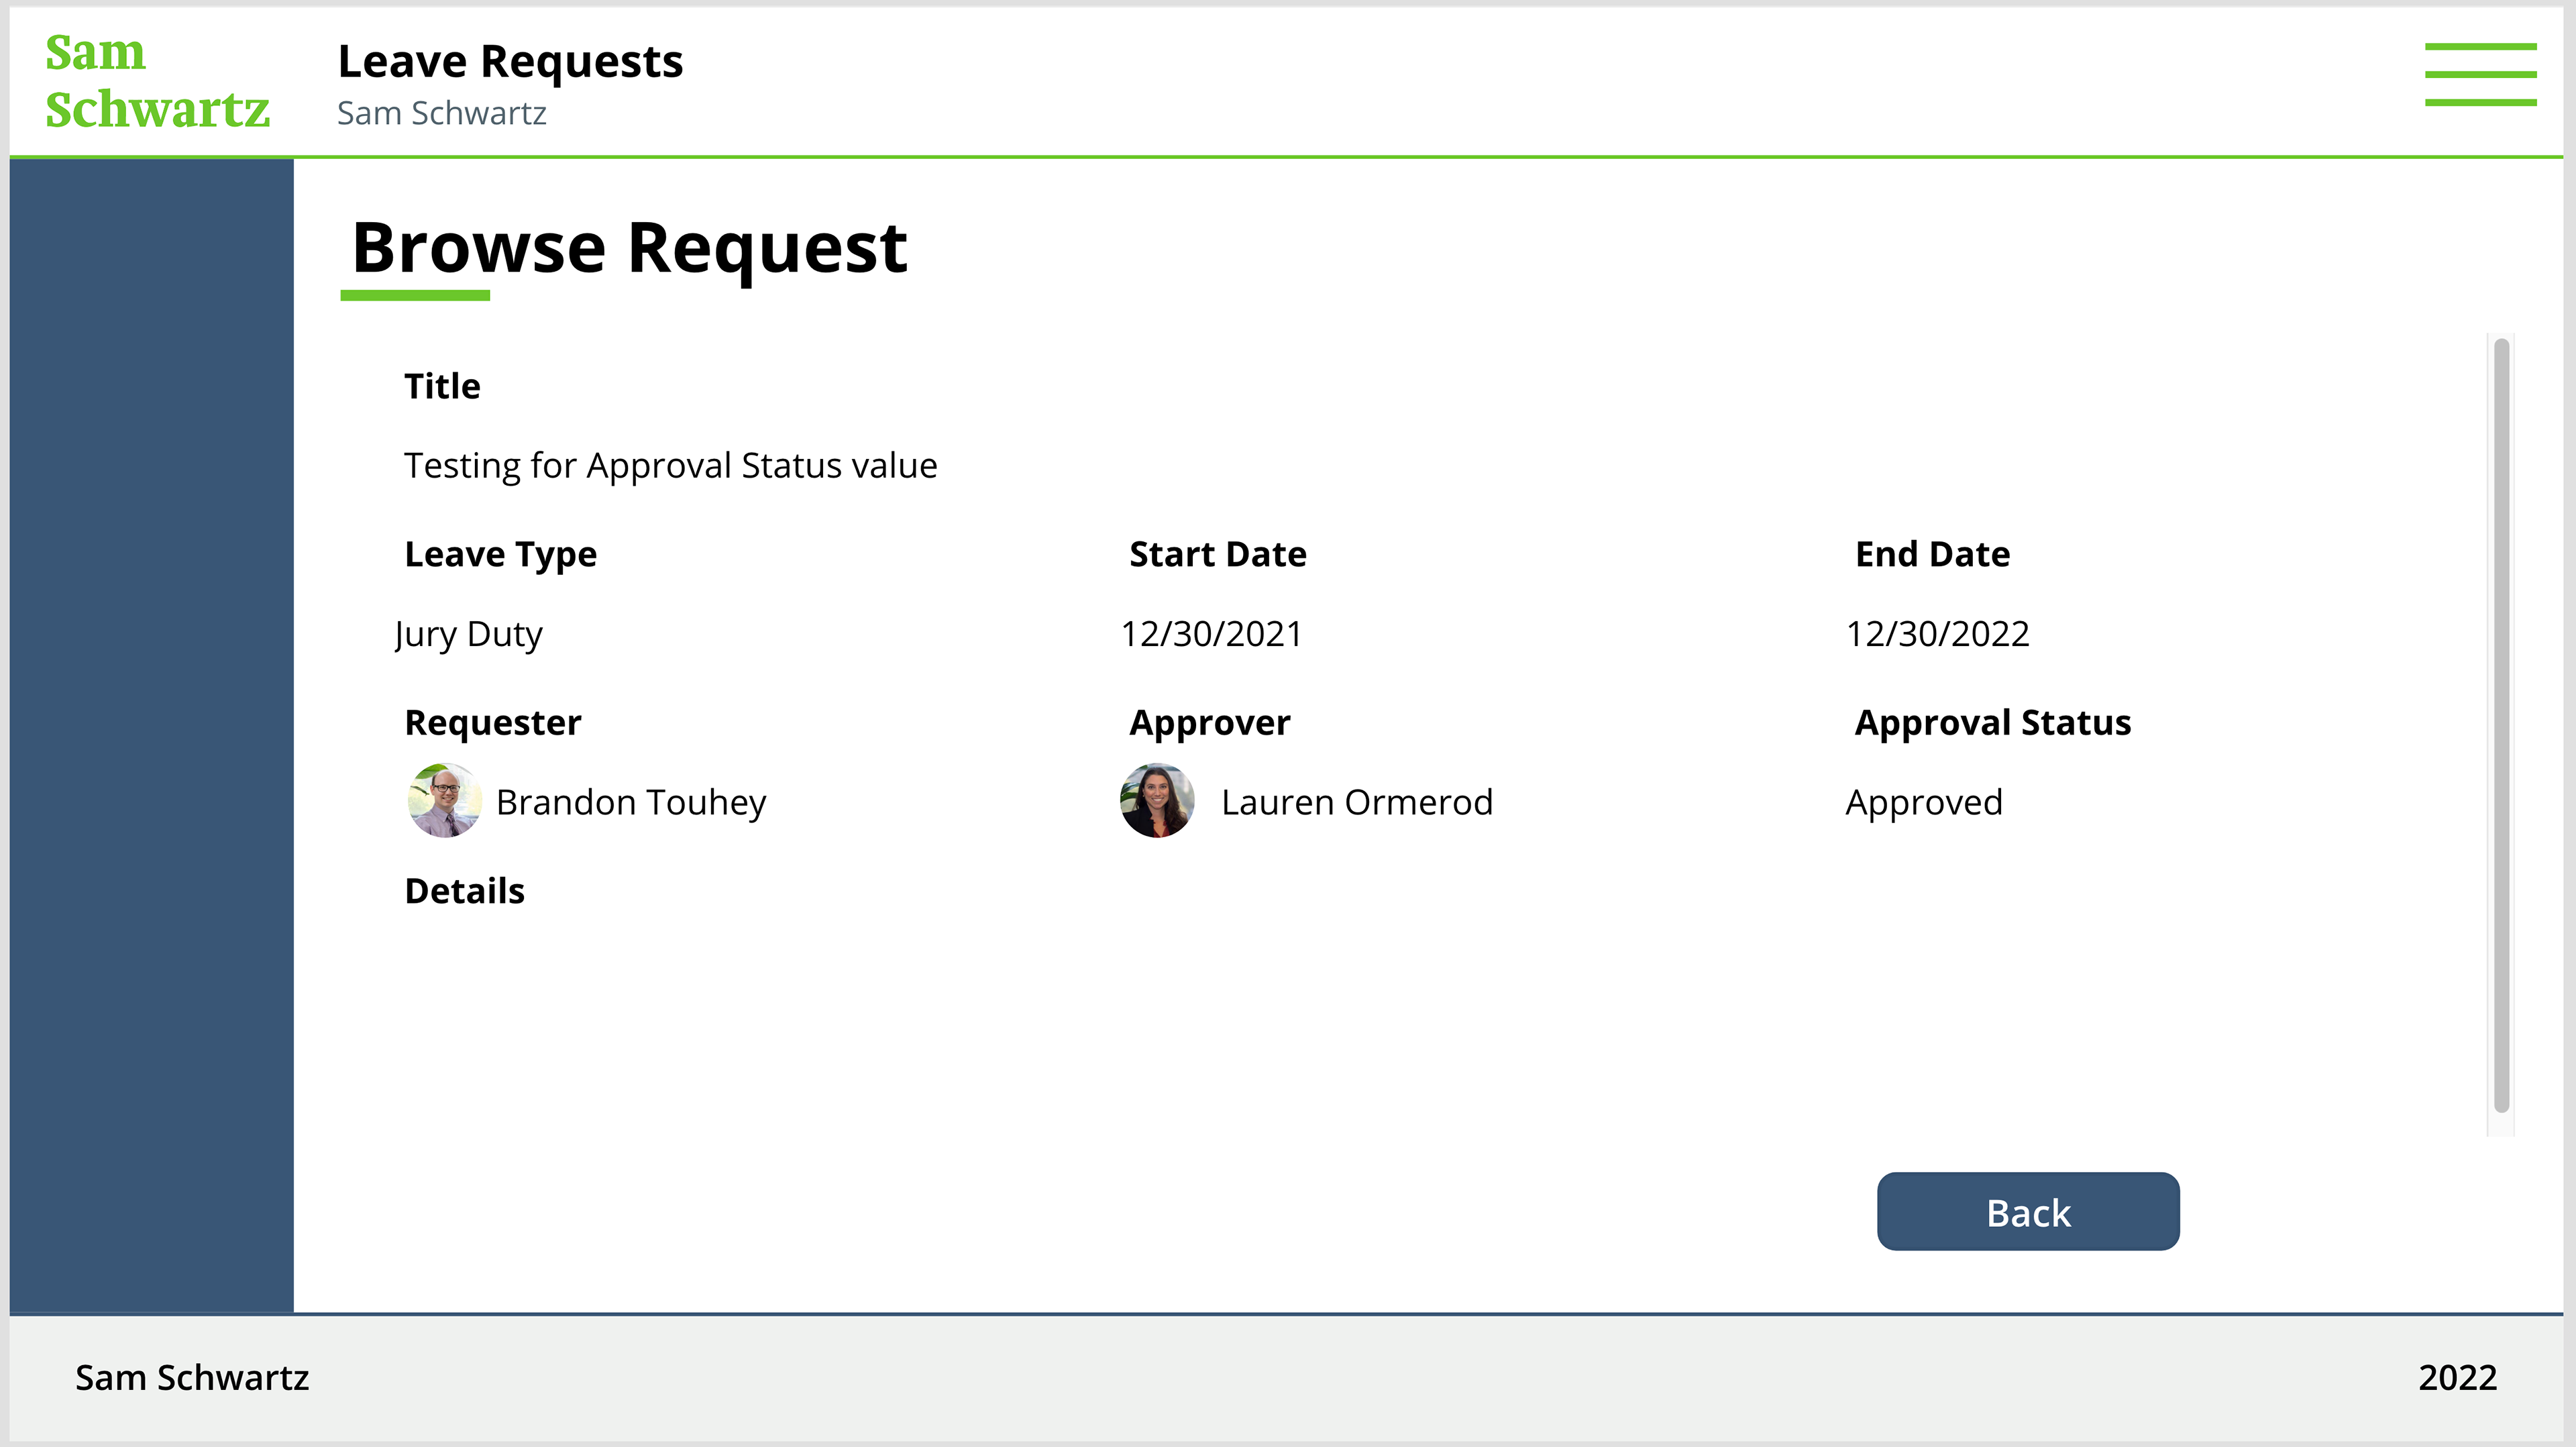Click the Browse Request heading
2576x1447 pixels.
(x=629, y=248)
